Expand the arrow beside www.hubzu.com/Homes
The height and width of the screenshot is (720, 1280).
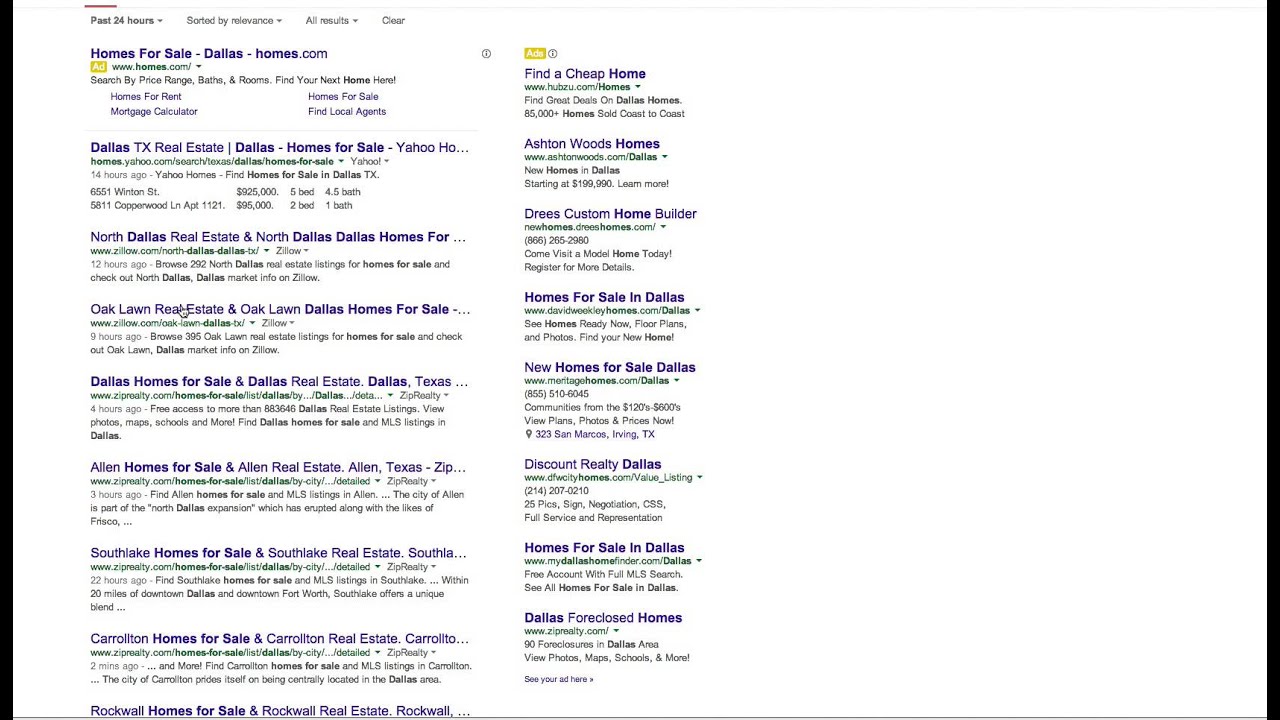[x=637, y=87]
